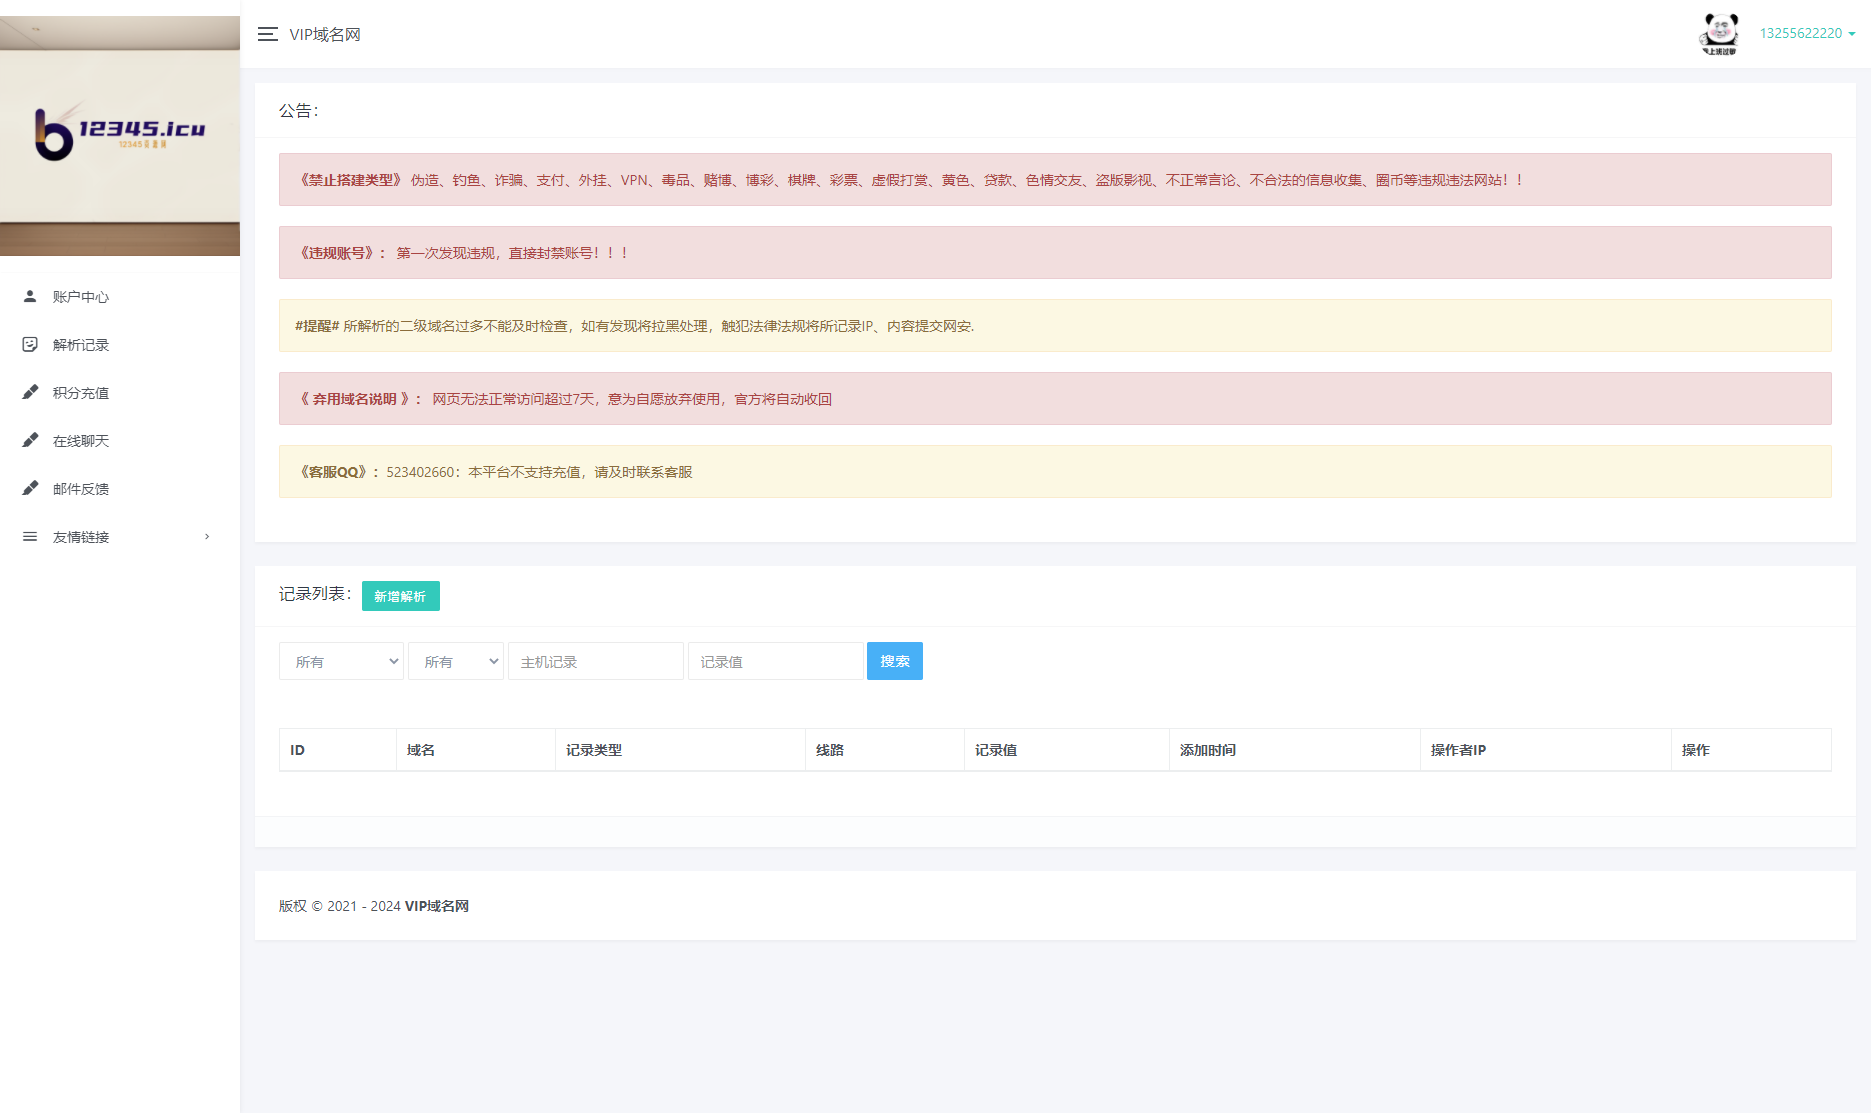This screenshot has width=1871, height=1113.
Task: Click the 邮件反馈 pencil icon
Action: tap(30, 488)
